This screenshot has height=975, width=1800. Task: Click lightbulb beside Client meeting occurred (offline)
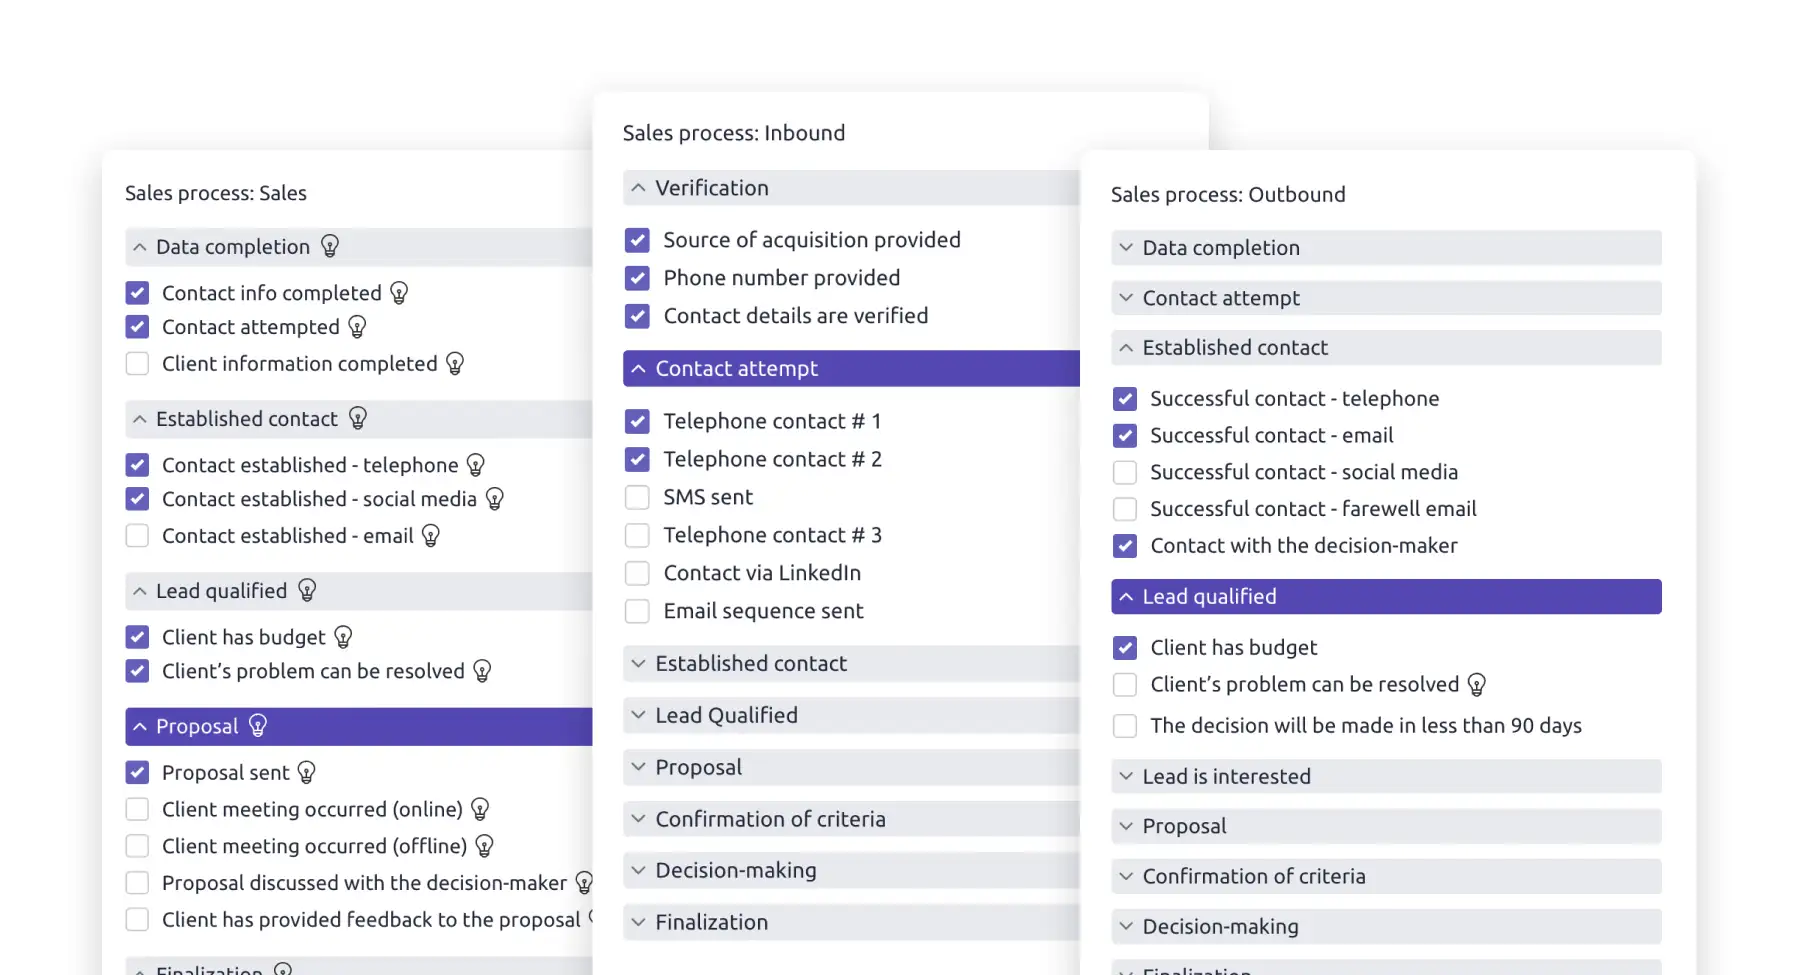click(485, 846)
